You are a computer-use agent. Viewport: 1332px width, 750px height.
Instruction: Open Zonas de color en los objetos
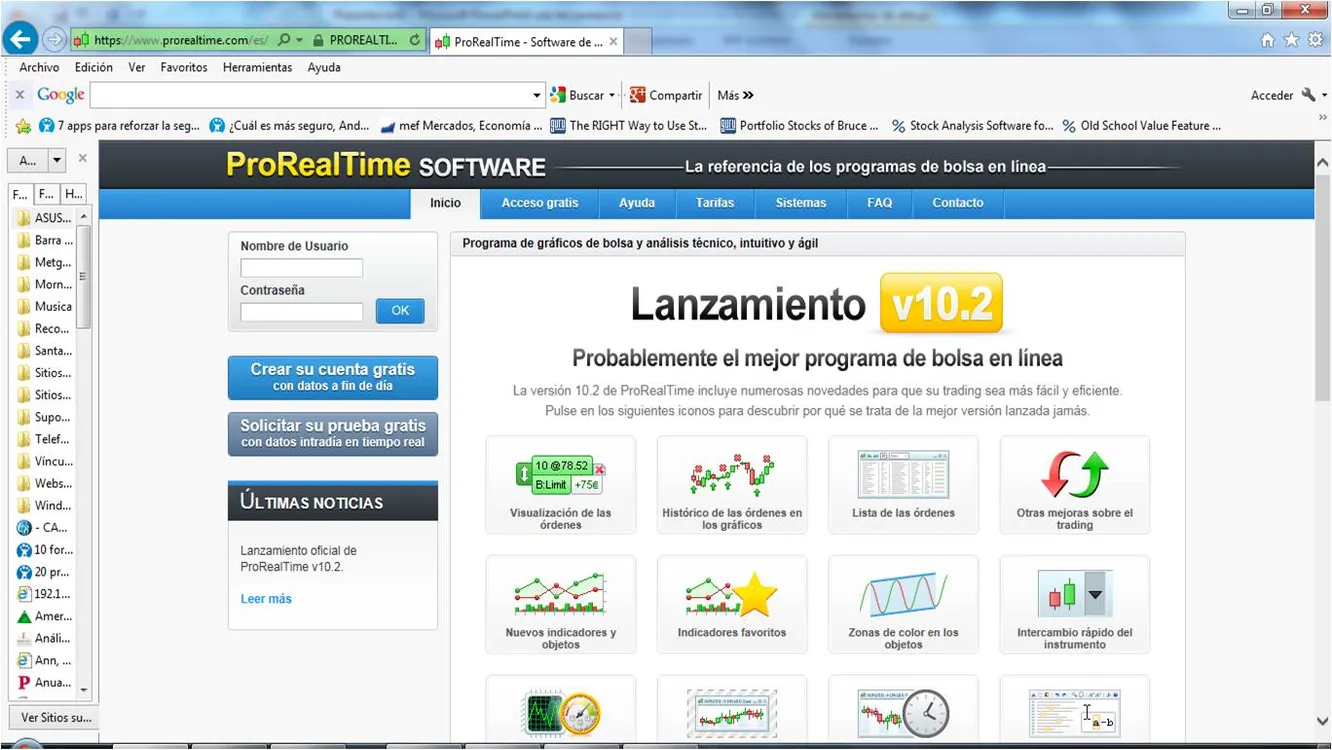point(903,595)
